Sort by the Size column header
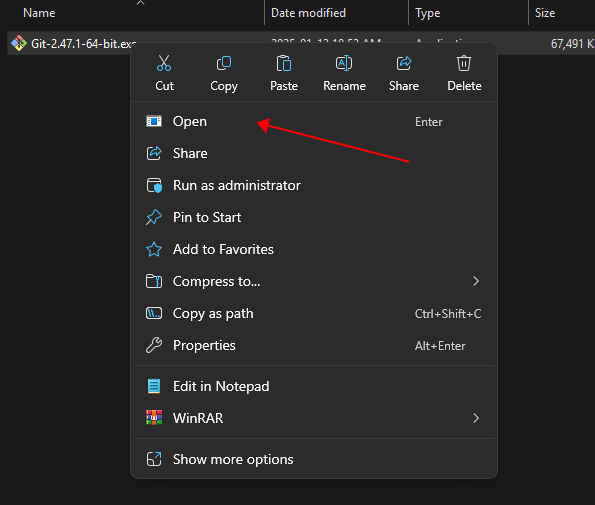This screenshot has height=505, width=595. pos(545,13)
